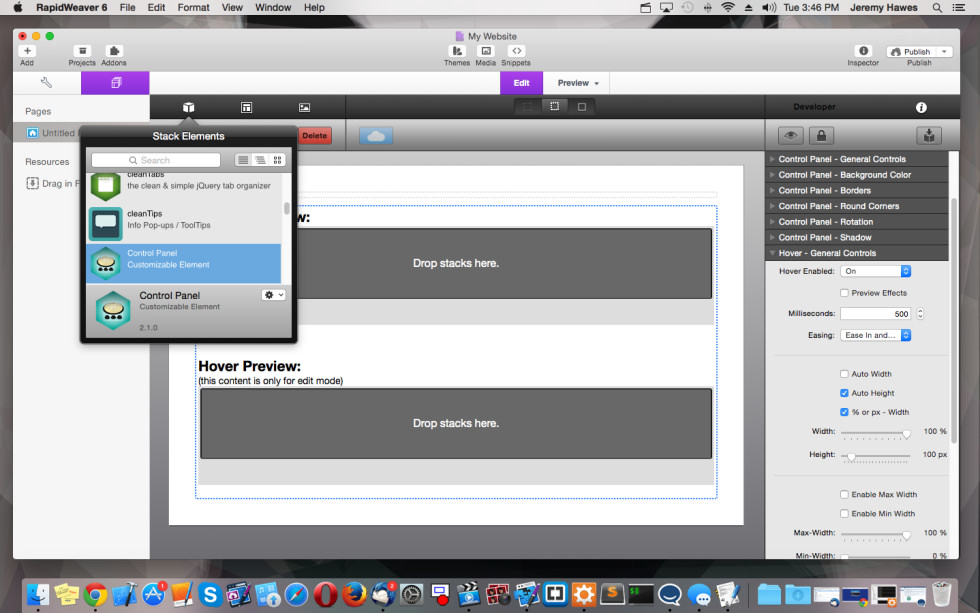Click the wrench settings tab icon
This screenshot has height=613, width=980.
(x=46, y=82)
